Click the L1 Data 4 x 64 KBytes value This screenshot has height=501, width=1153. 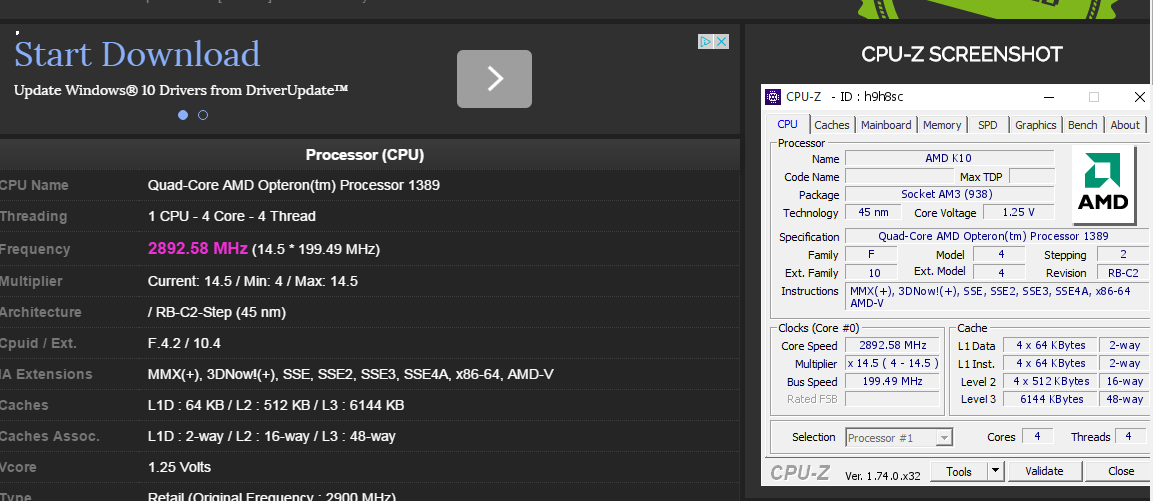1052,346
